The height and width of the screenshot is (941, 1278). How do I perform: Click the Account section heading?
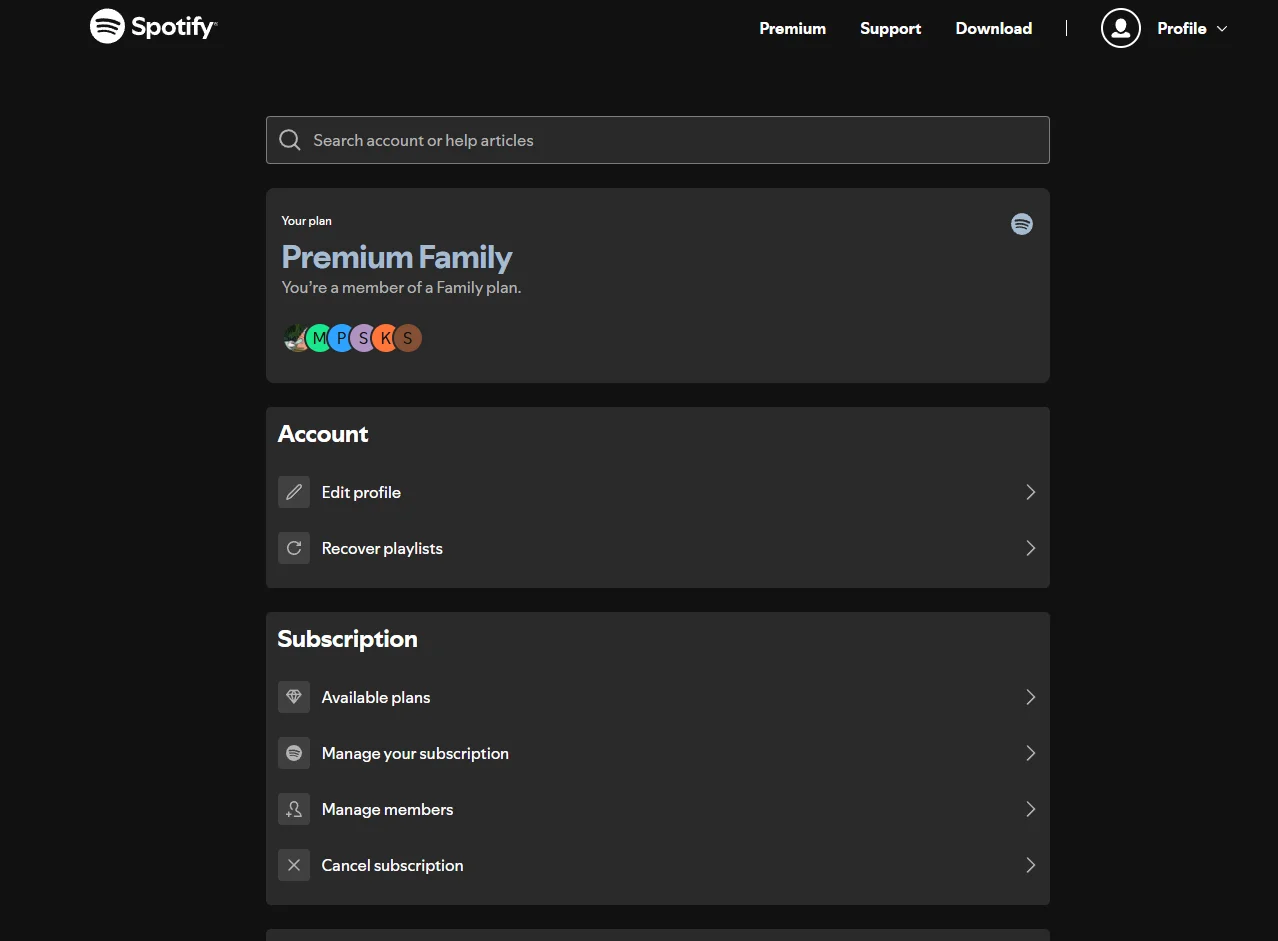point(323,434)
